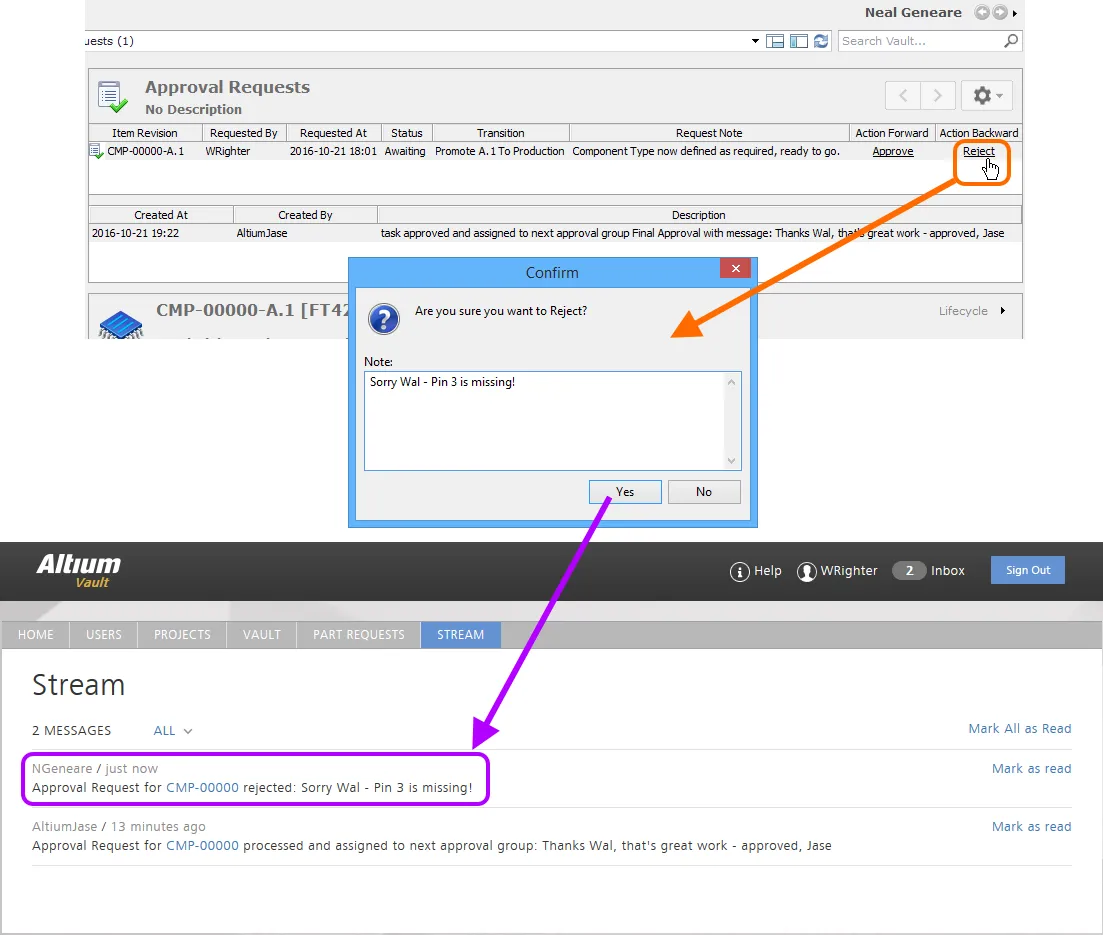Open CMP-00000 link in processed message
The width and height of the screenshot is (1103, 935).
pyautogui.click(x=203, y=845)
